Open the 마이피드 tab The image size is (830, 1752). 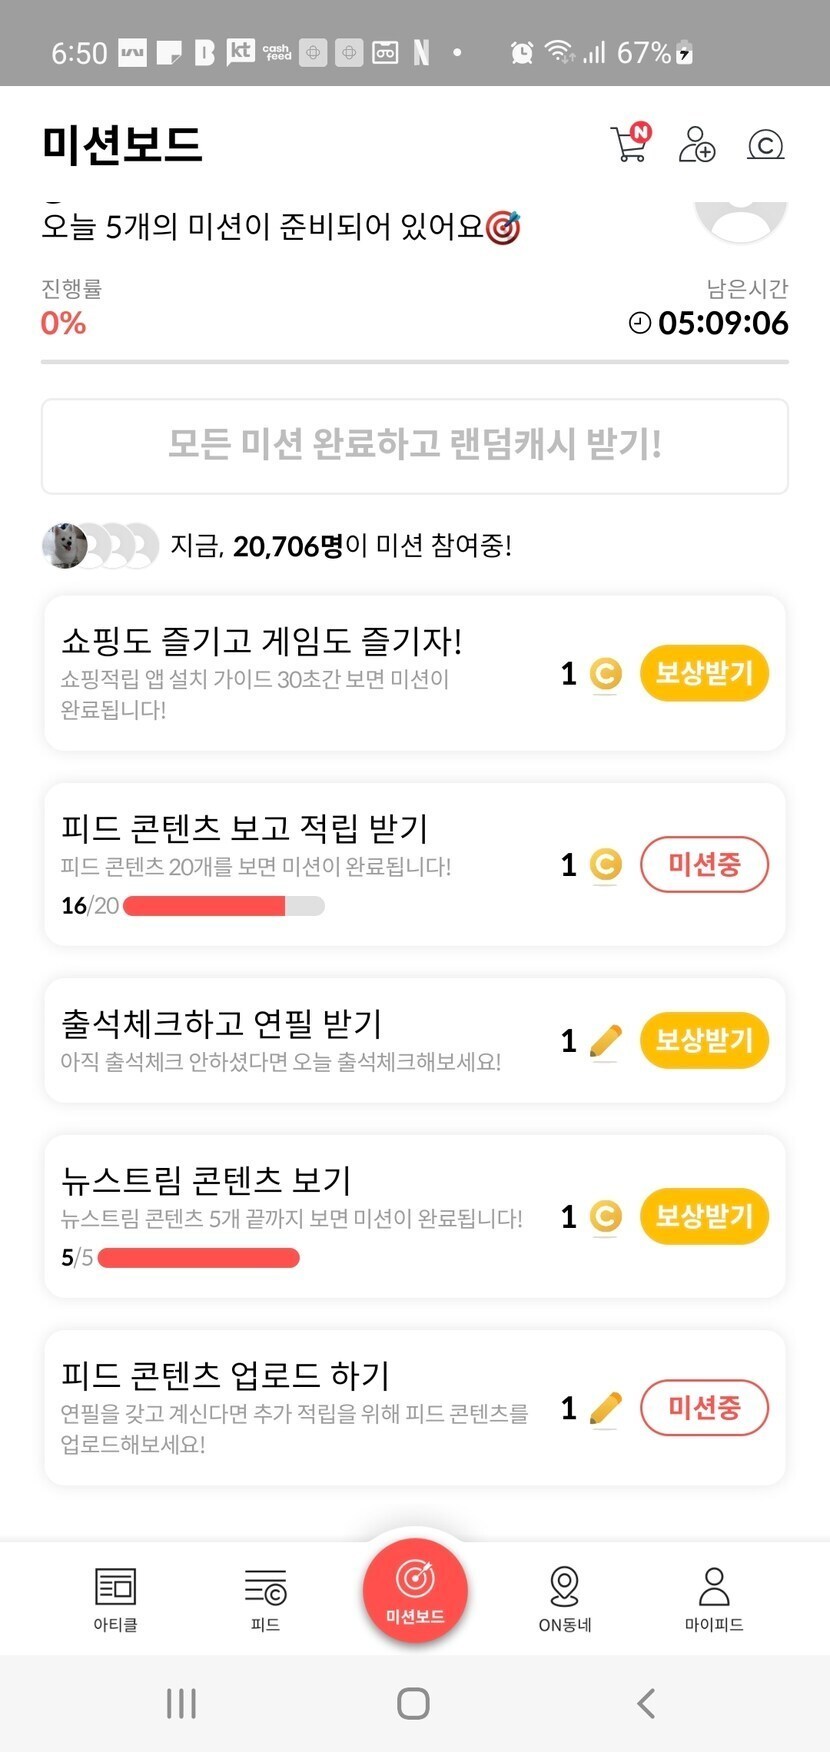click(x=714, y=1599)
